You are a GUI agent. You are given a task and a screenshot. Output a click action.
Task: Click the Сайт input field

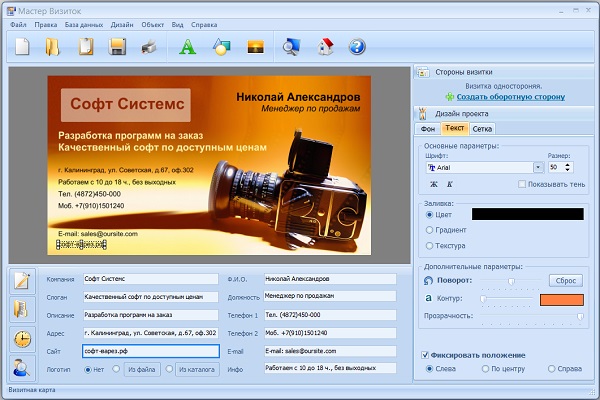150,351
